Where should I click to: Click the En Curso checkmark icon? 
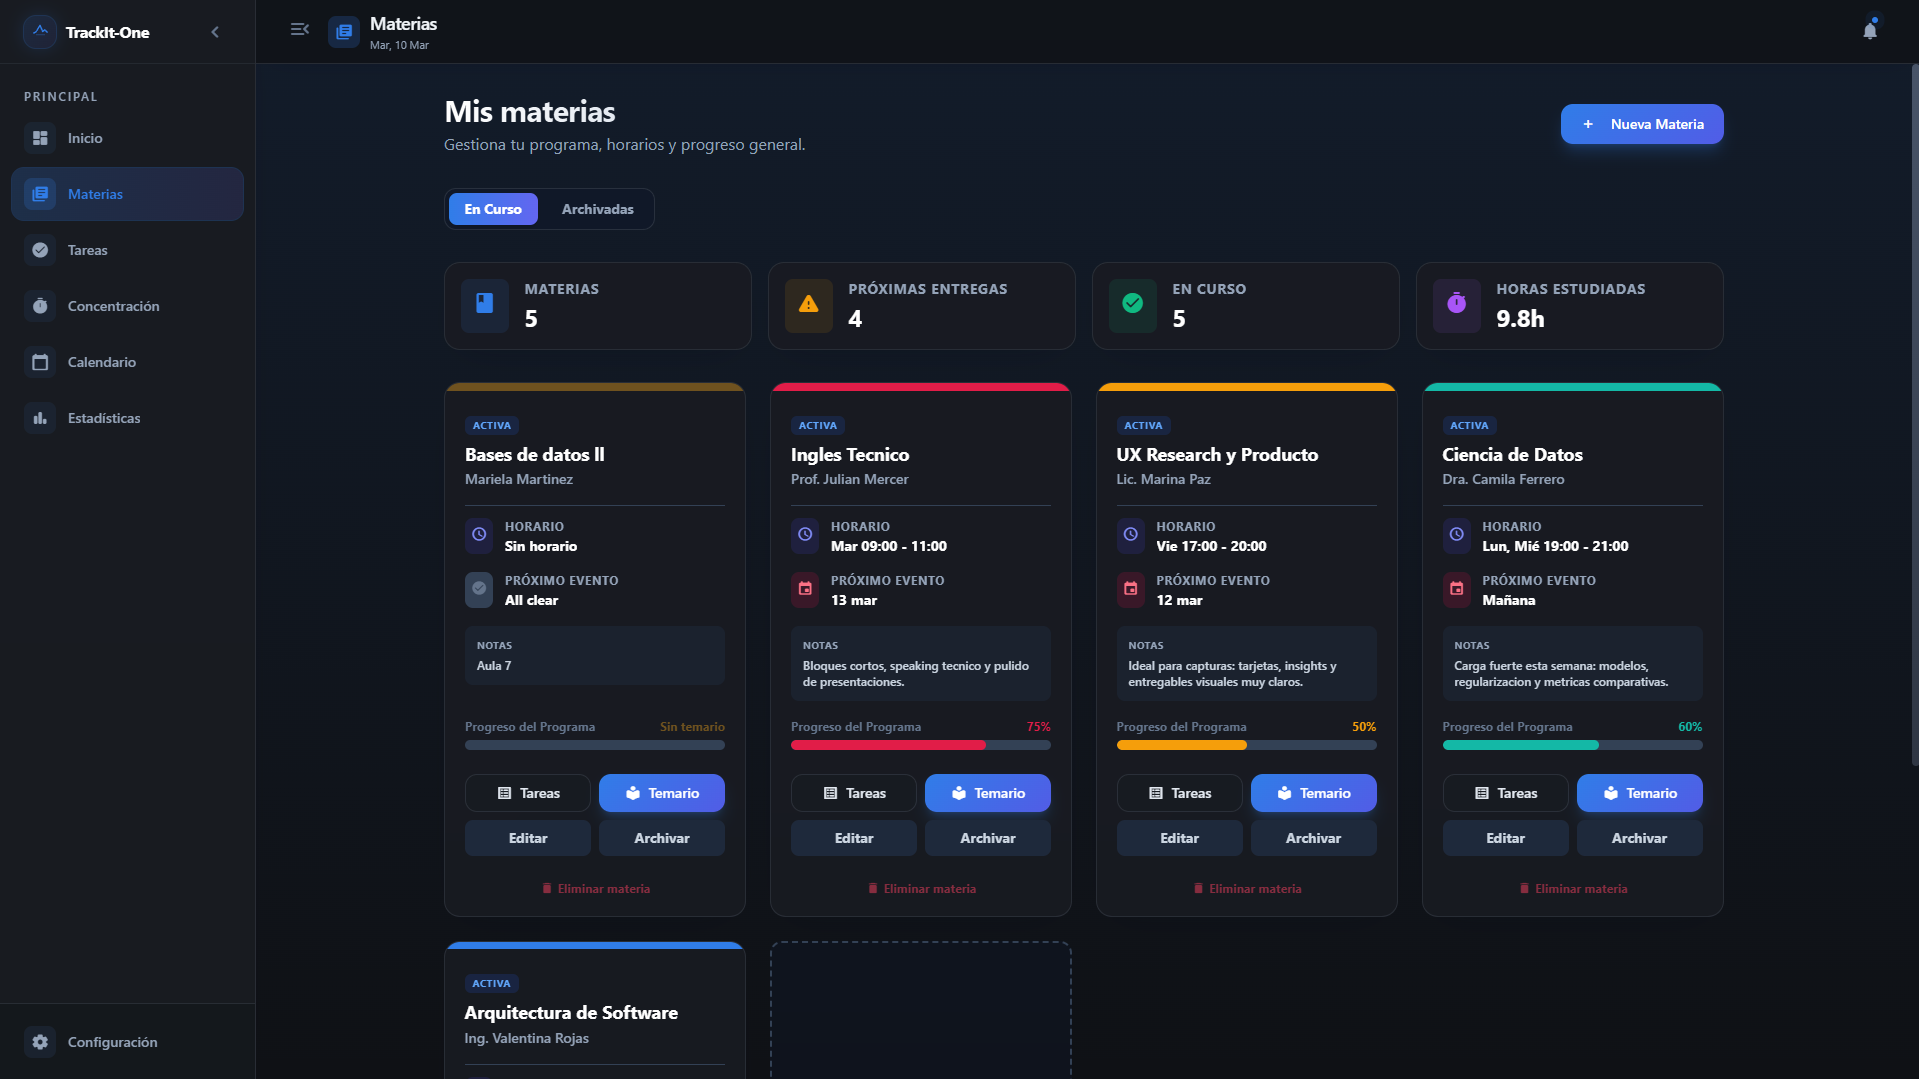click(x=1133, y=304)
